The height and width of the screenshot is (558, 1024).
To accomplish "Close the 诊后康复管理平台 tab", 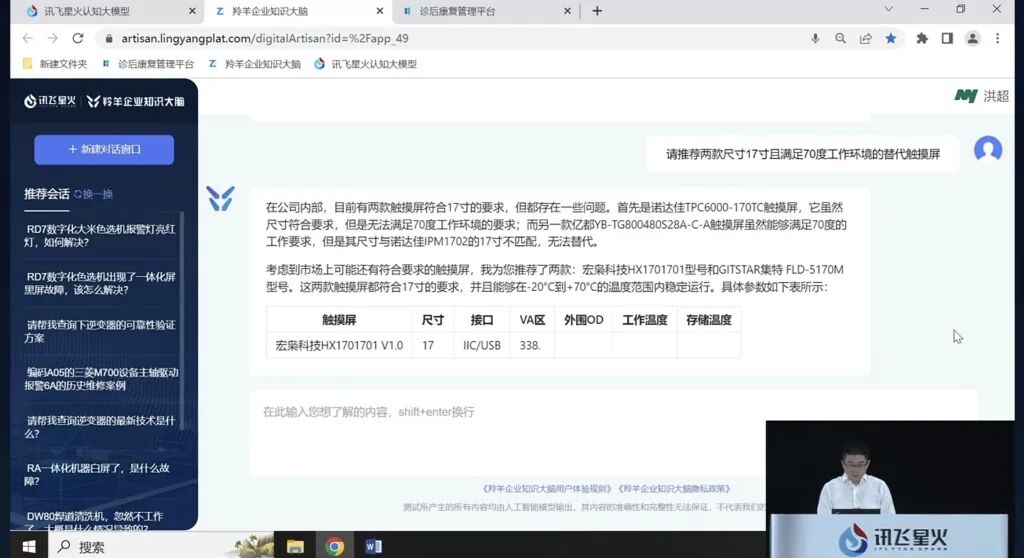I will click(567, 11).
